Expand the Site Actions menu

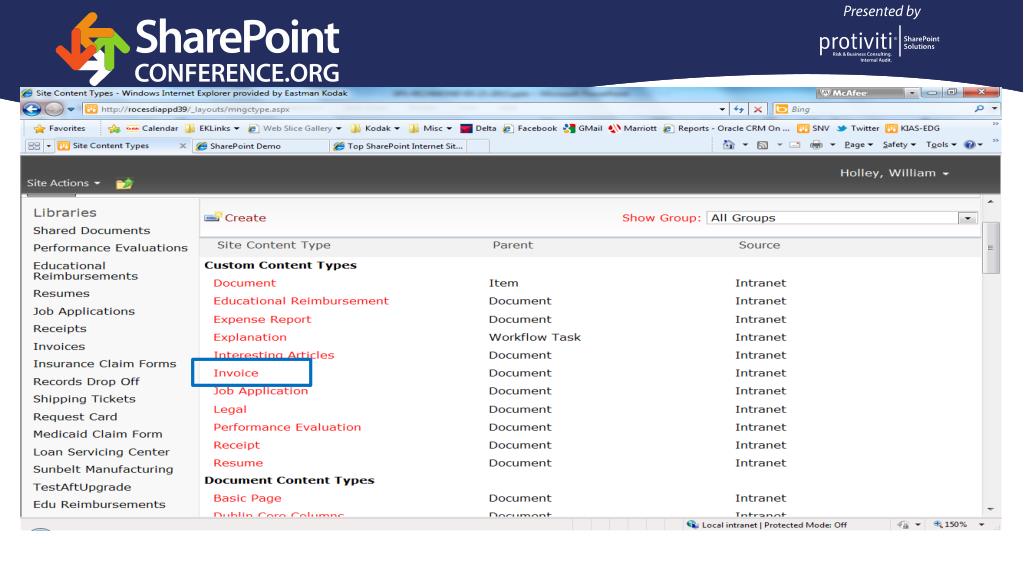click(63, 184)
